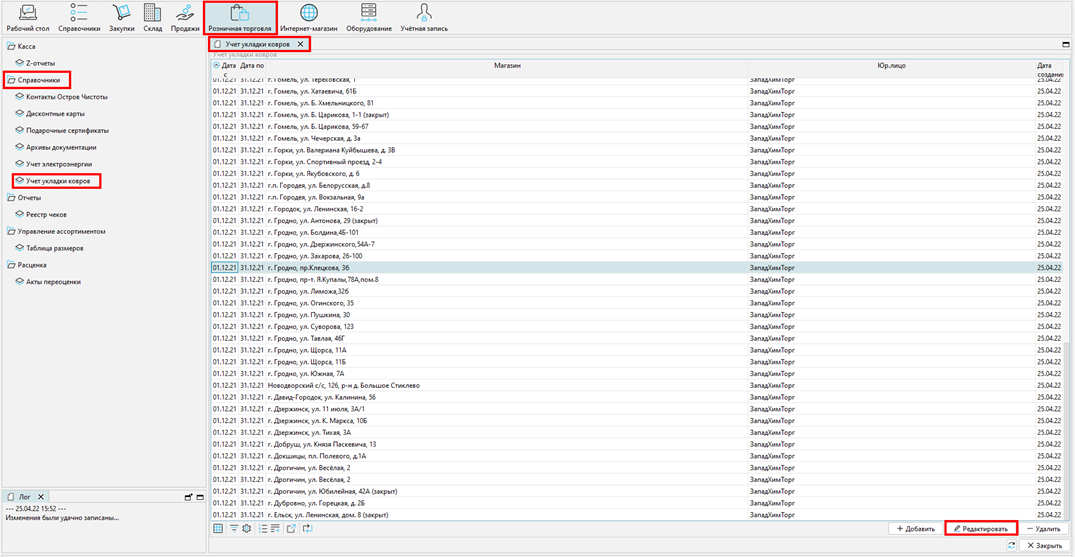Click the table grid settings icon
1075x557 pixels.
(x=218, y=529)
